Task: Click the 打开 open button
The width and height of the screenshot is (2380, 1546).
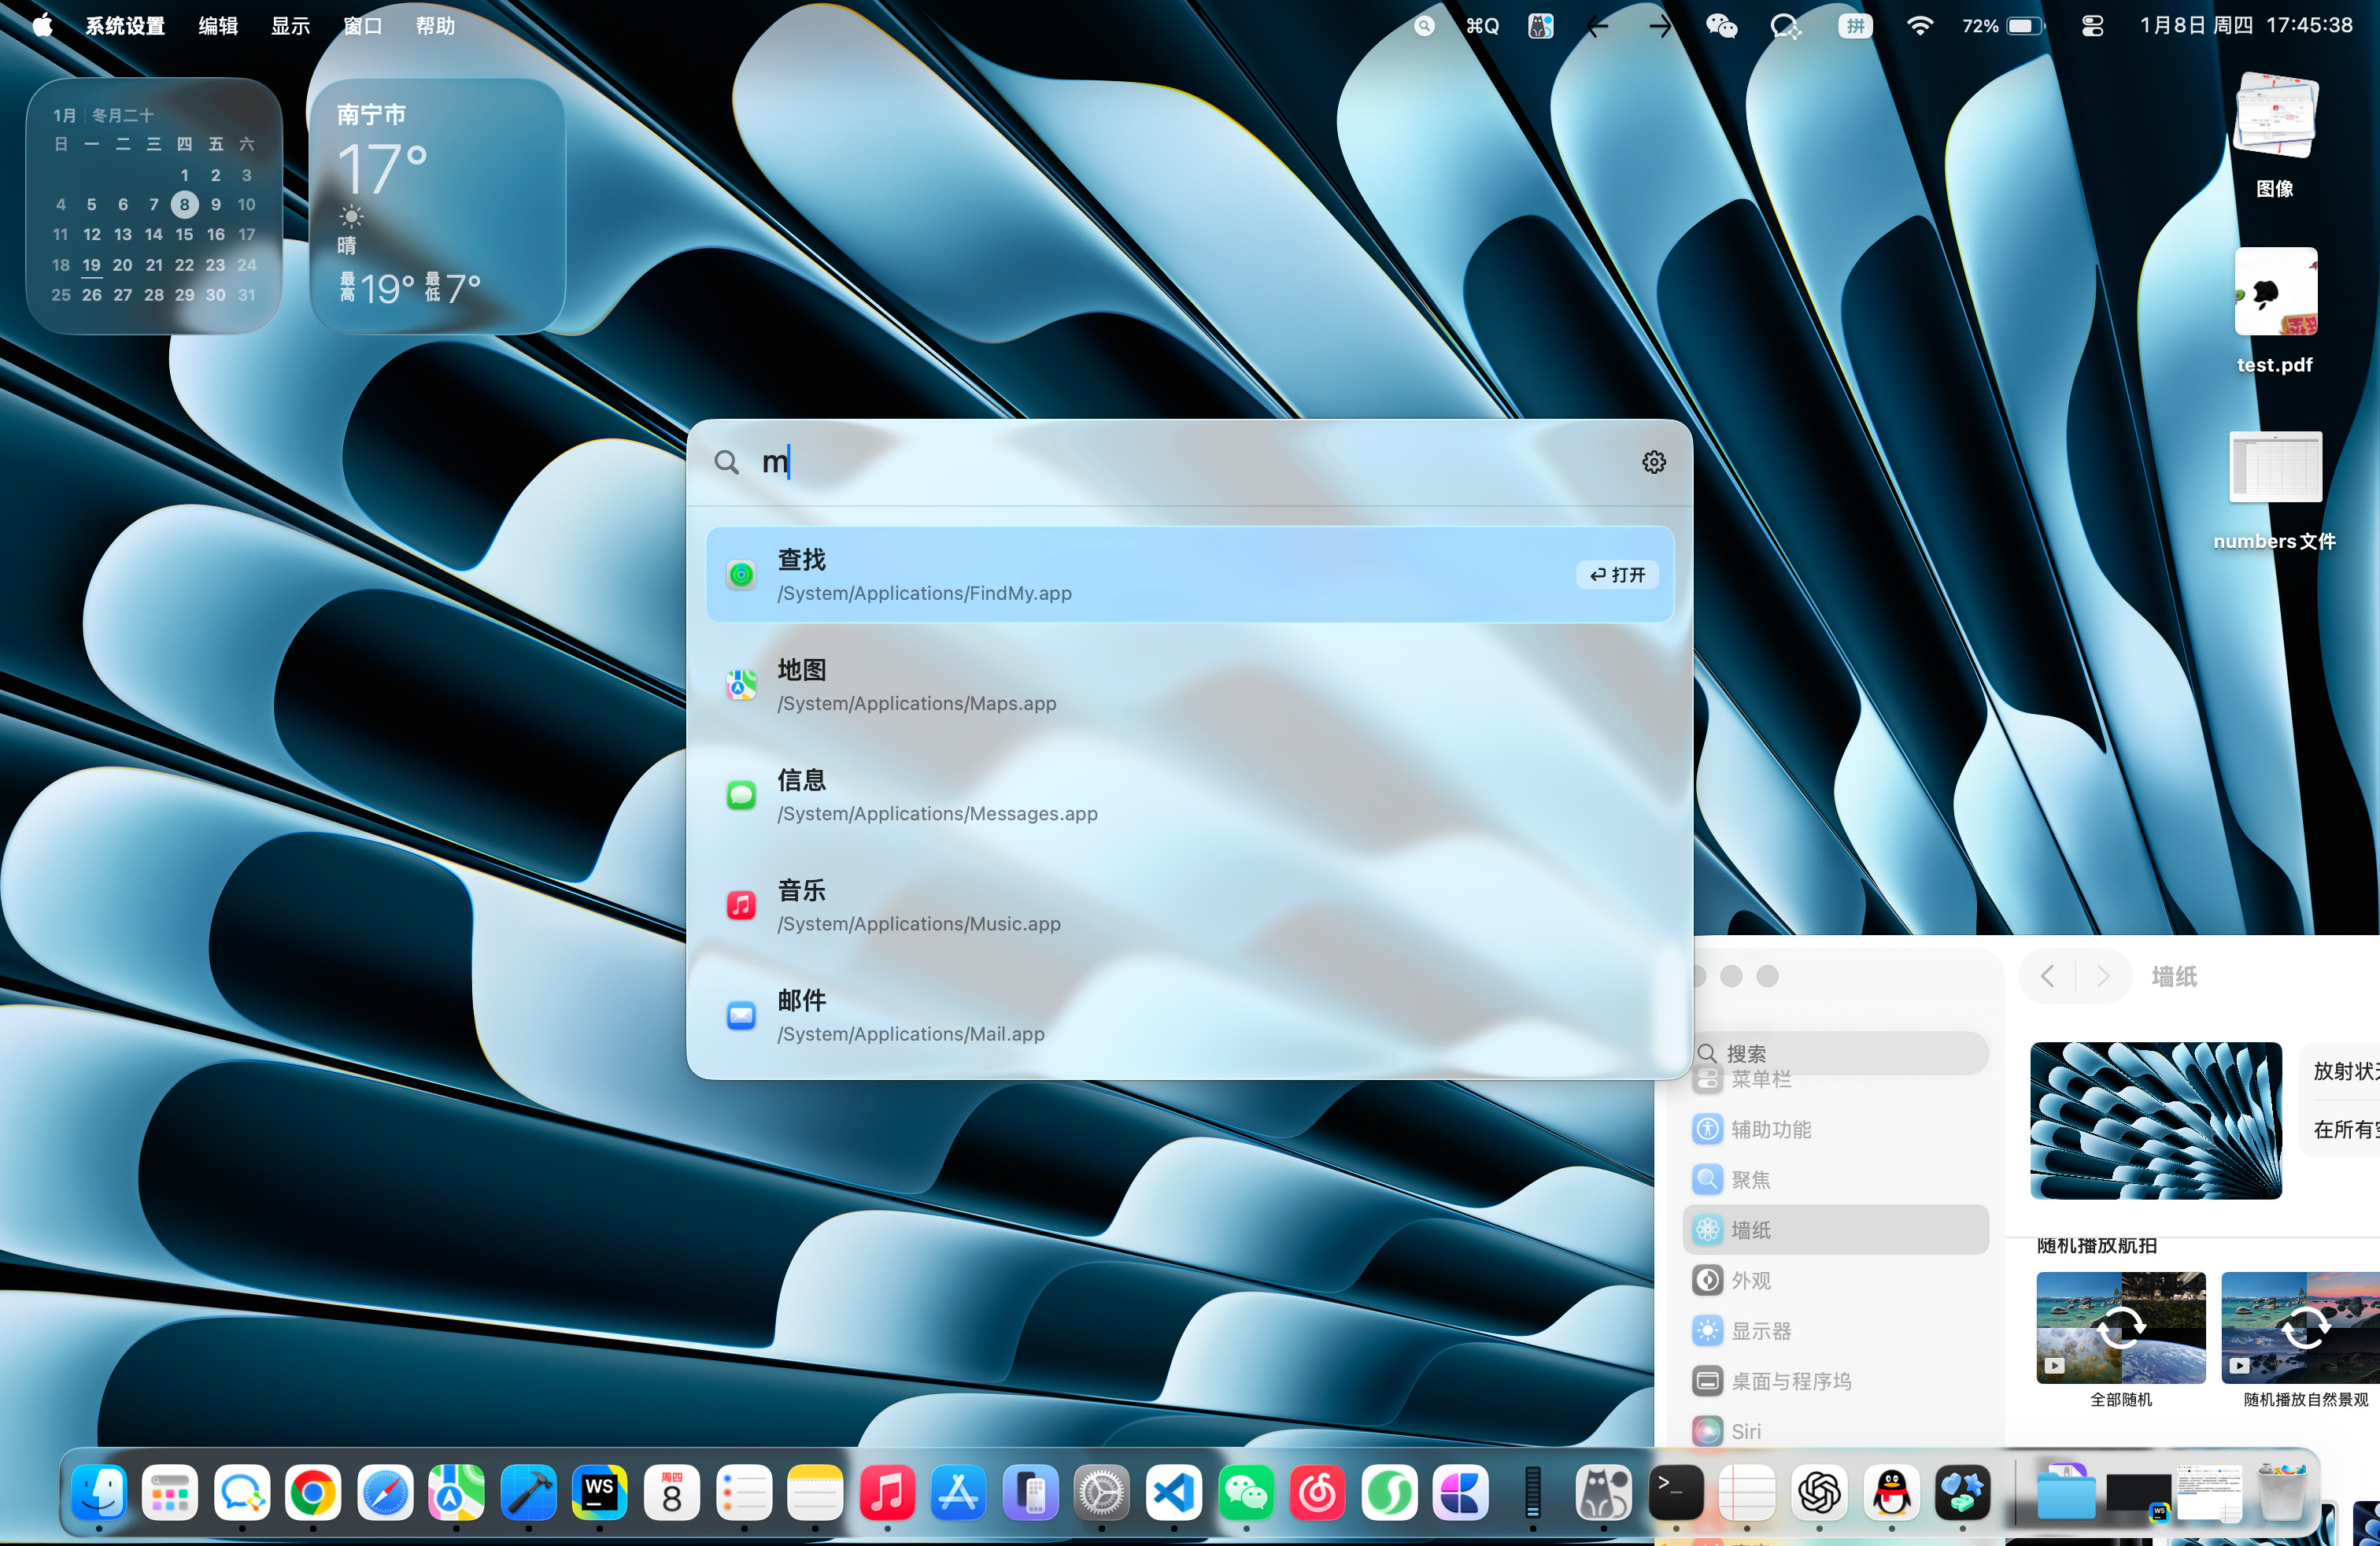Action: [1617, 575]
